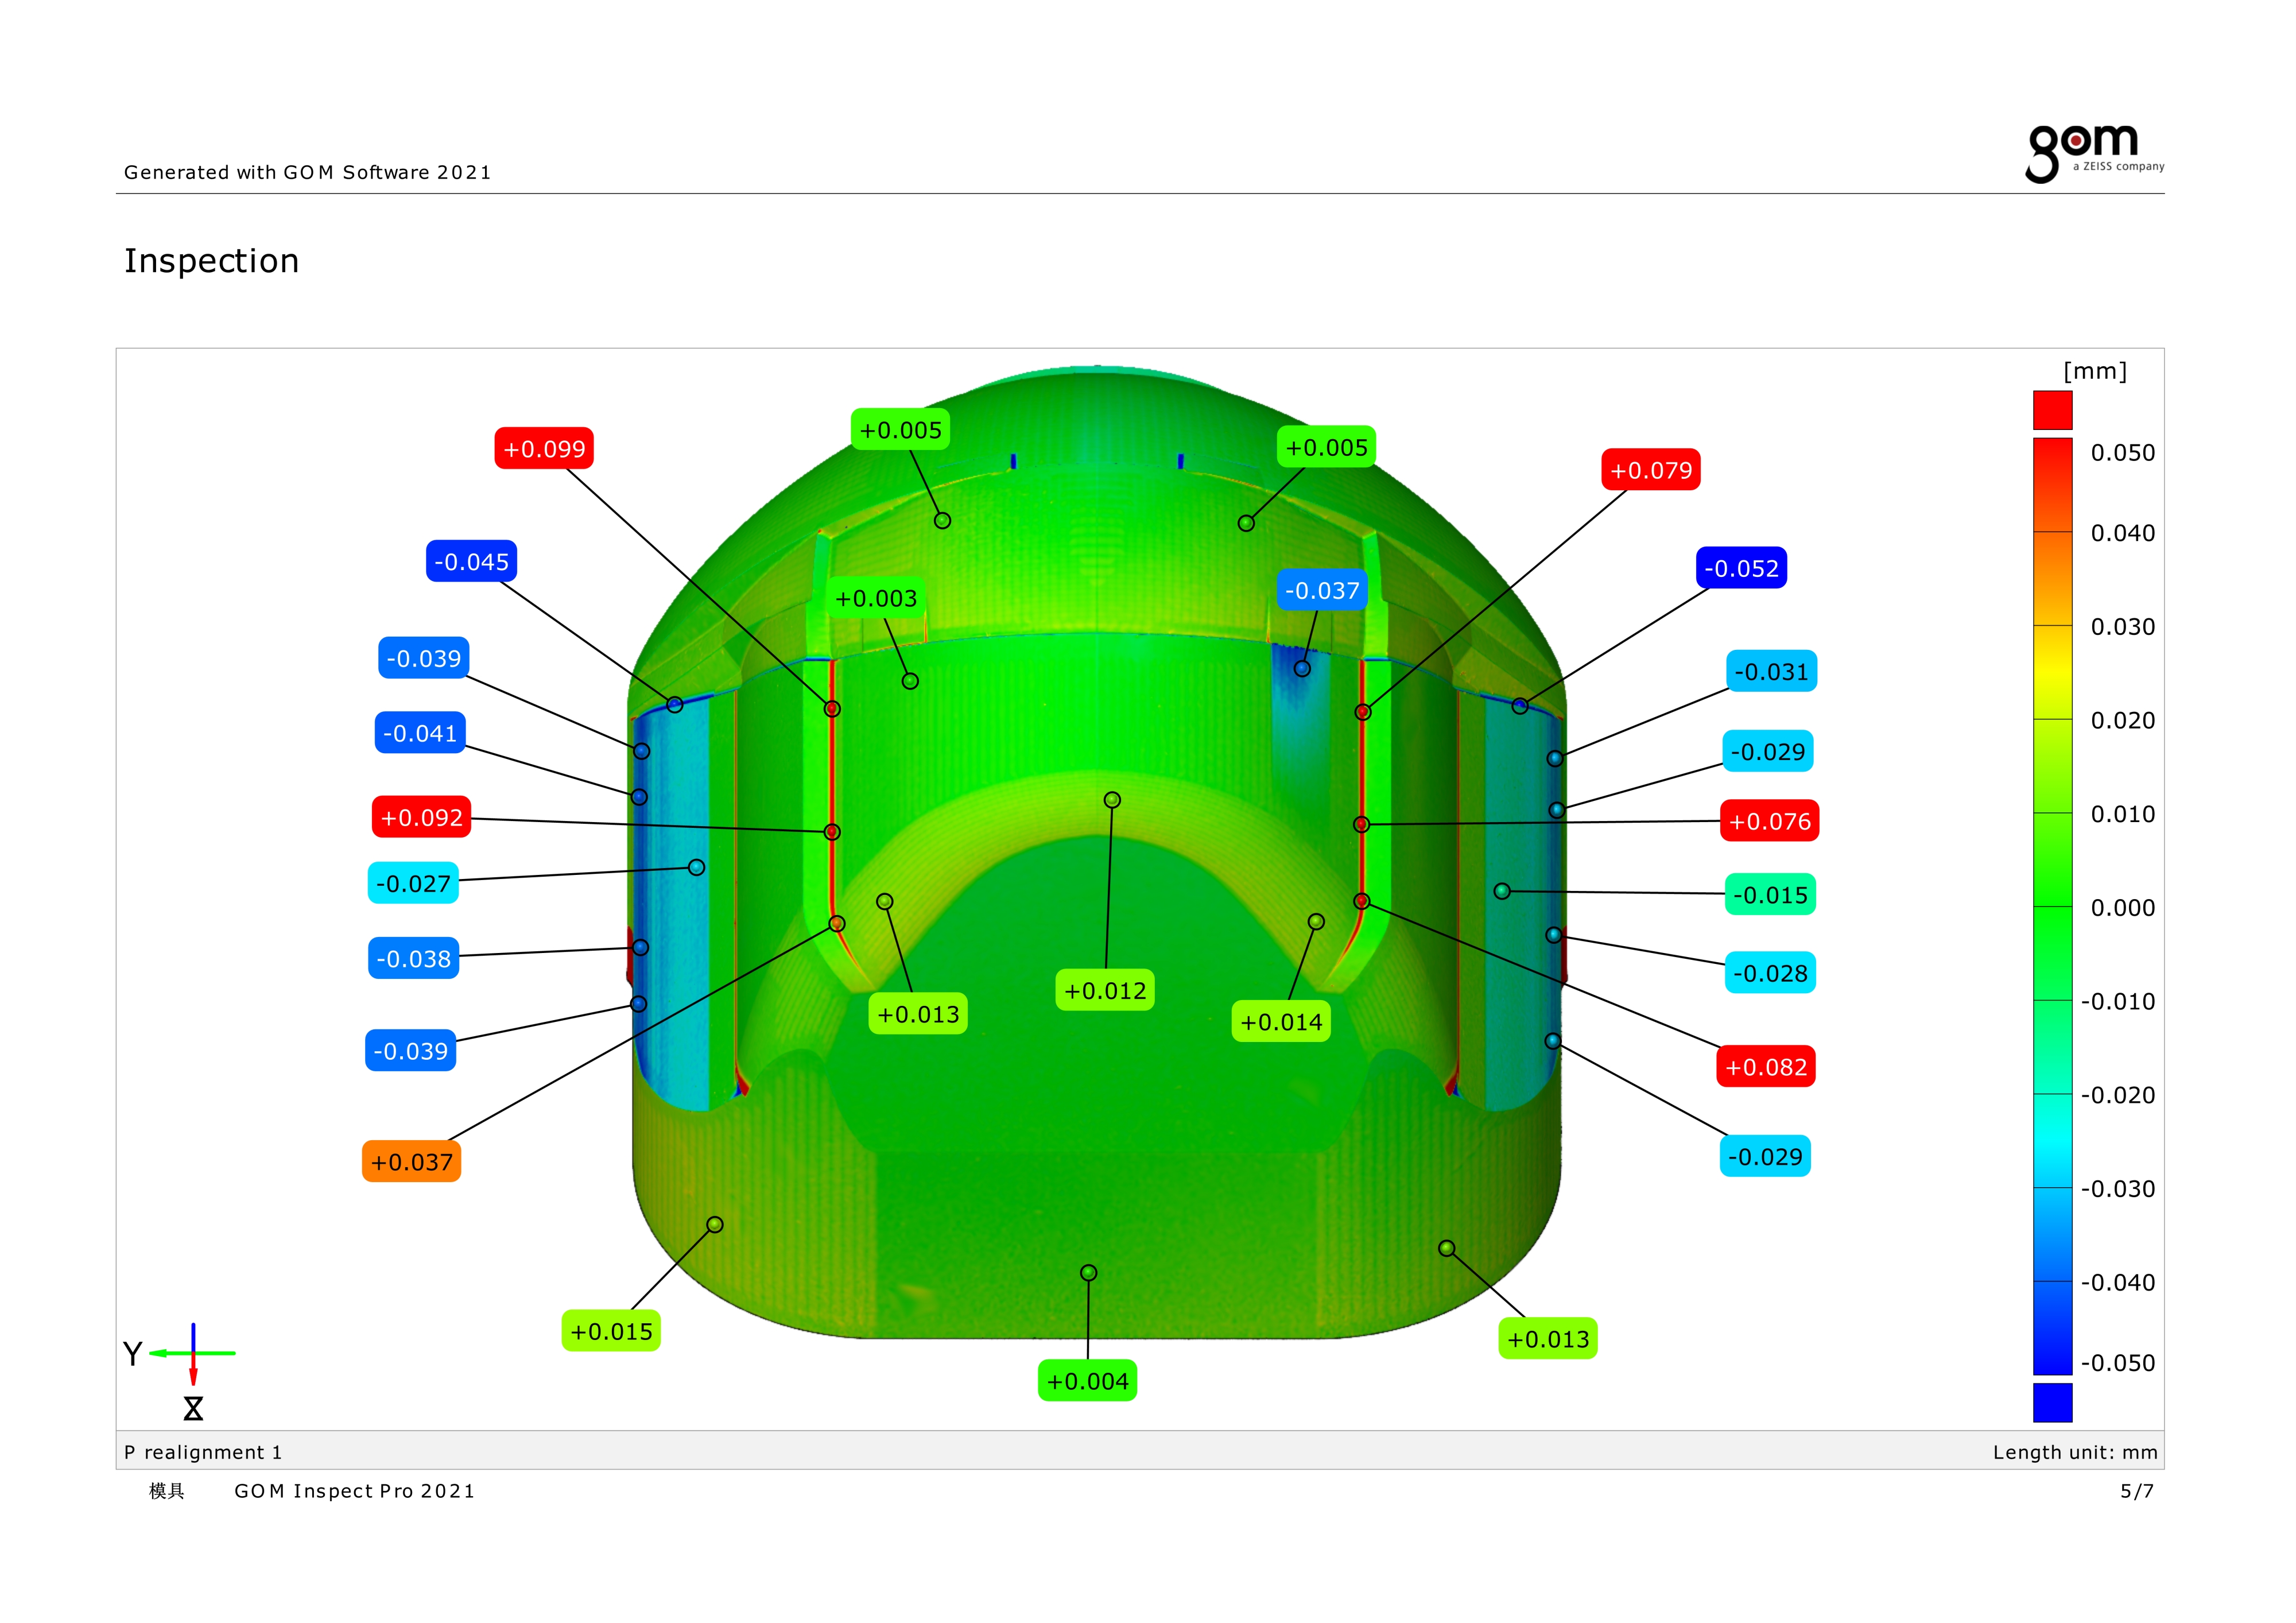Select the red +0.079 deviation label
The width and height of the screenshot is (2296, 1623).
[x=1651, y=469]
